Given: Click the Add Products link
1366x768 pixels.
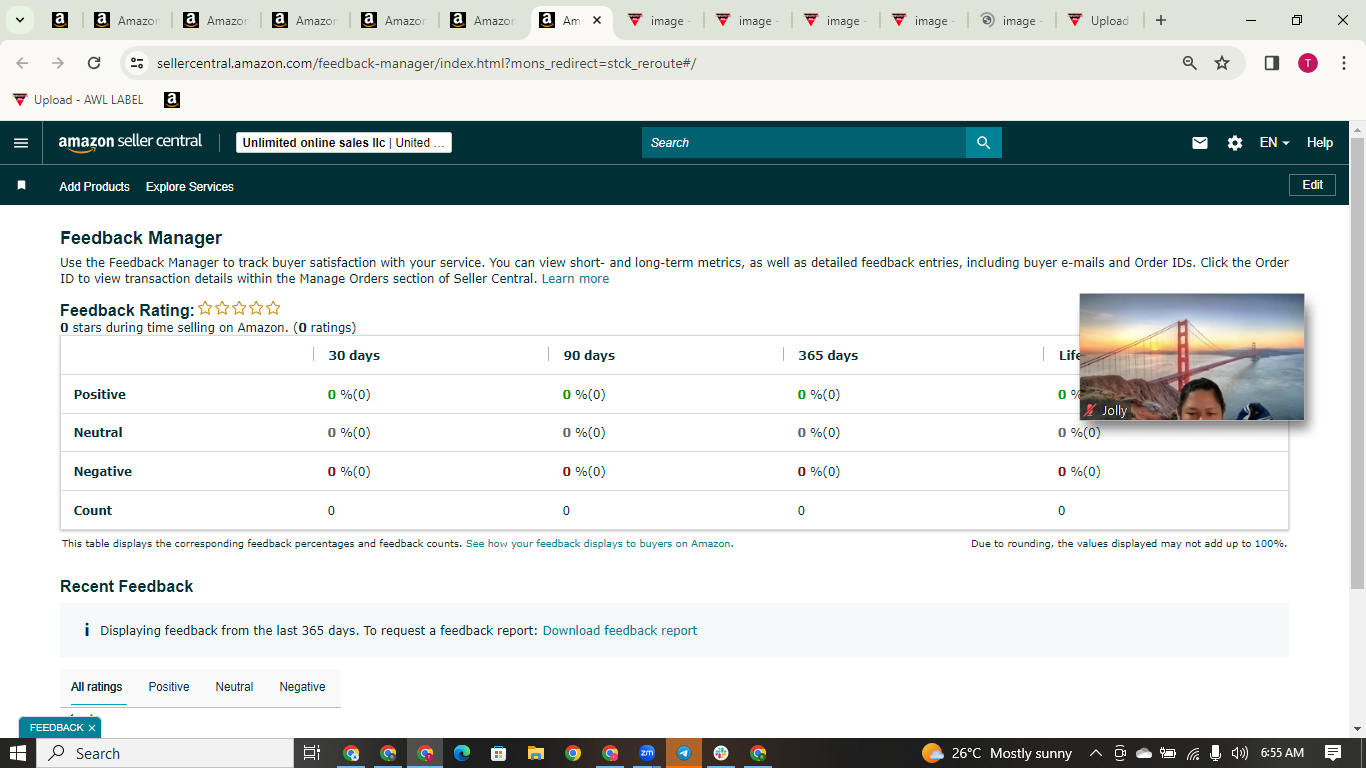Looking at the screenshot, I should coord(94,186).
